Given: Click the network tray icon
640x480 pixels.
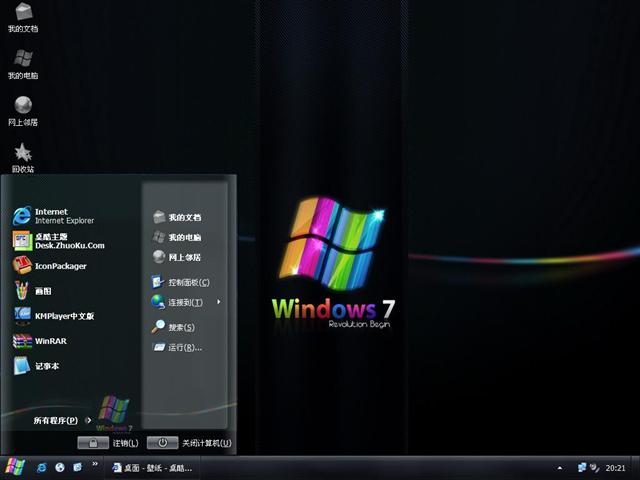Looking at the screenshot, I should click(x=582, y=467).
